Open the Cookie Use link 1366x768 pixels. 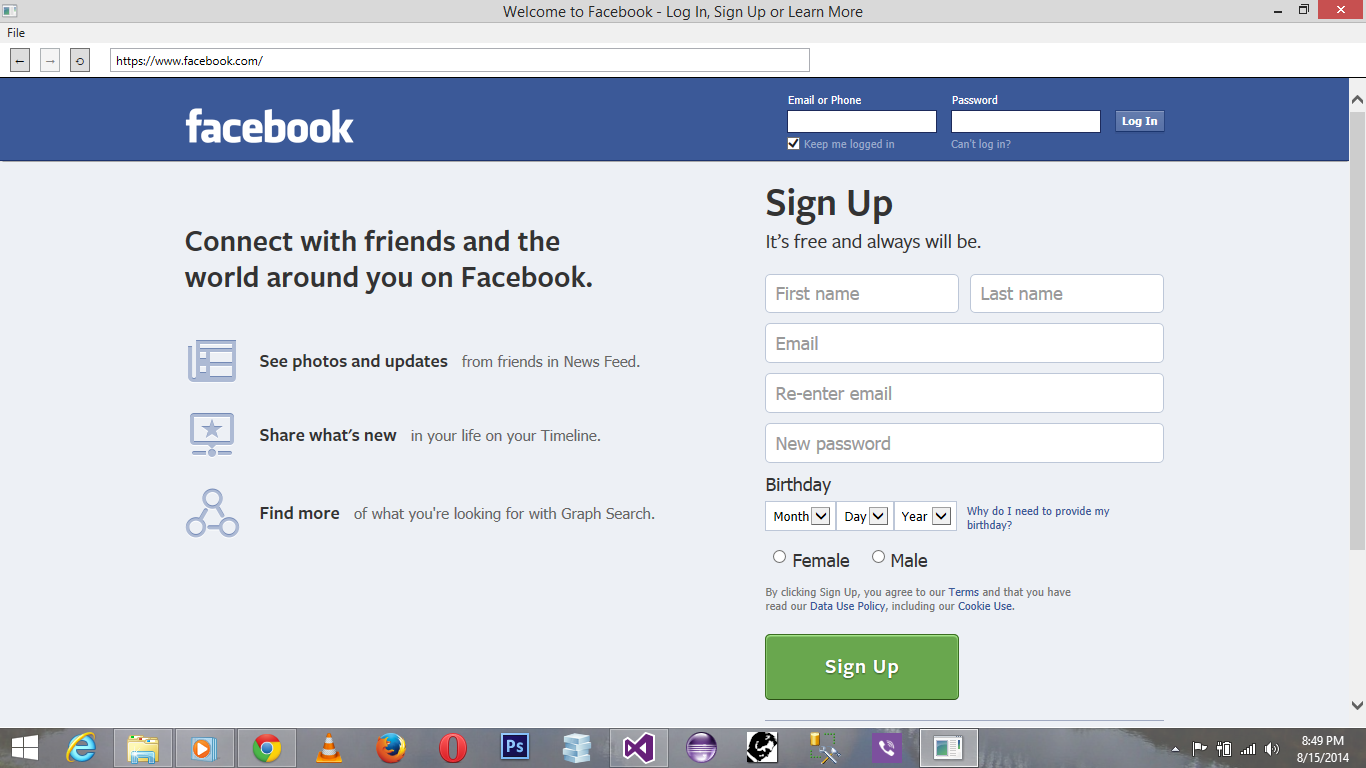point(986,606)
